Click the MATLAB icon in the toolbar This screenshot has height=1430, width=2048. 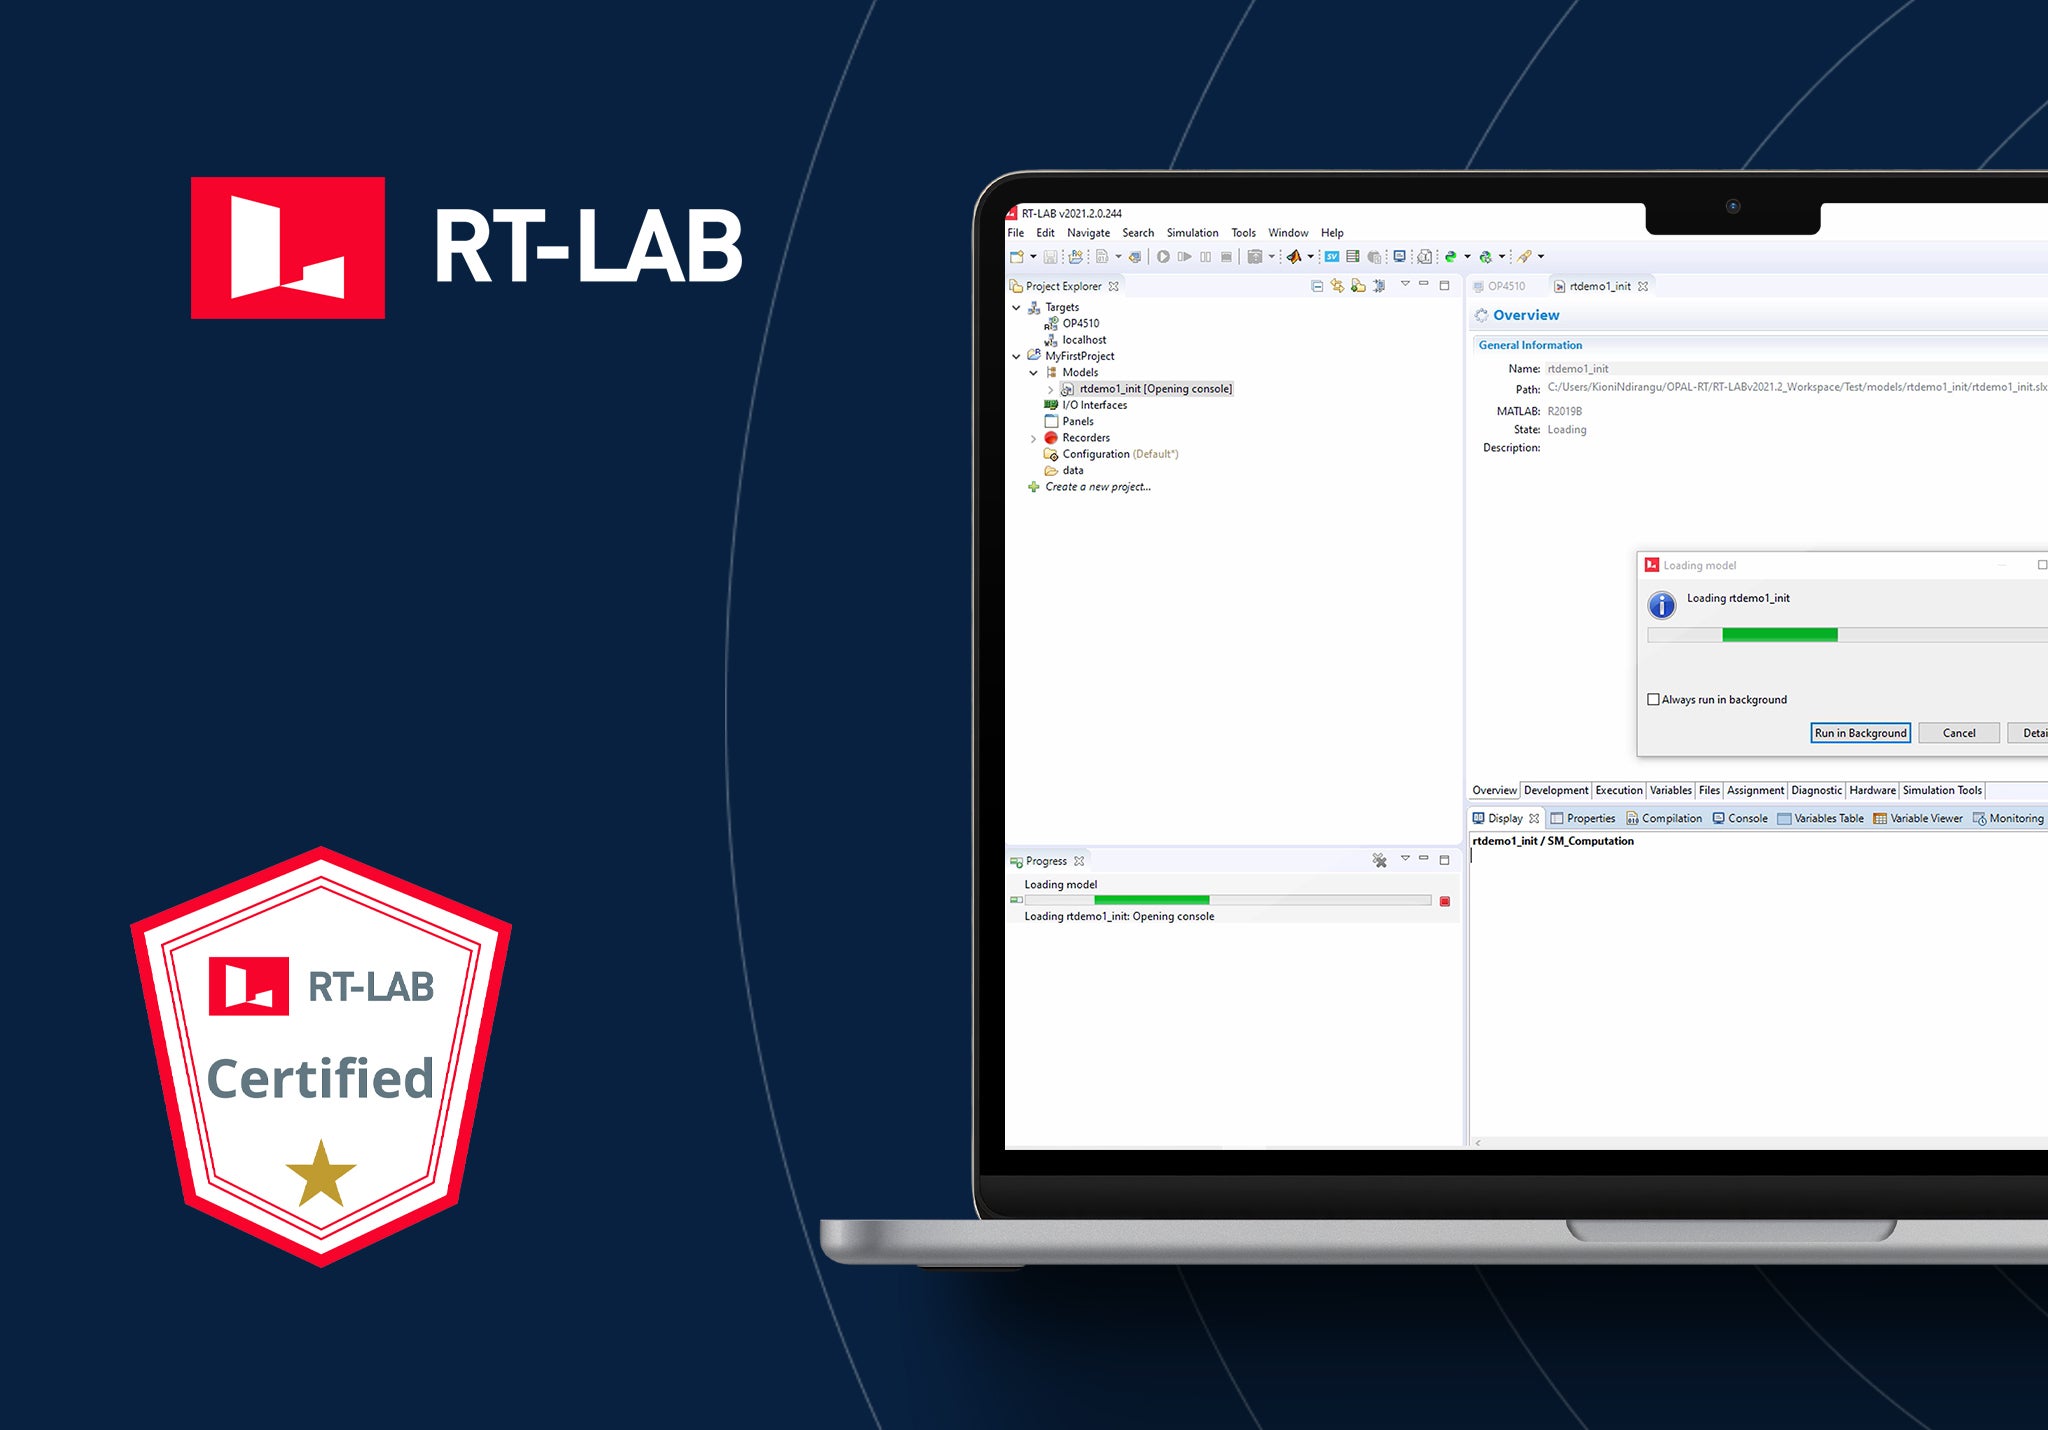(x=1293, y=257)
